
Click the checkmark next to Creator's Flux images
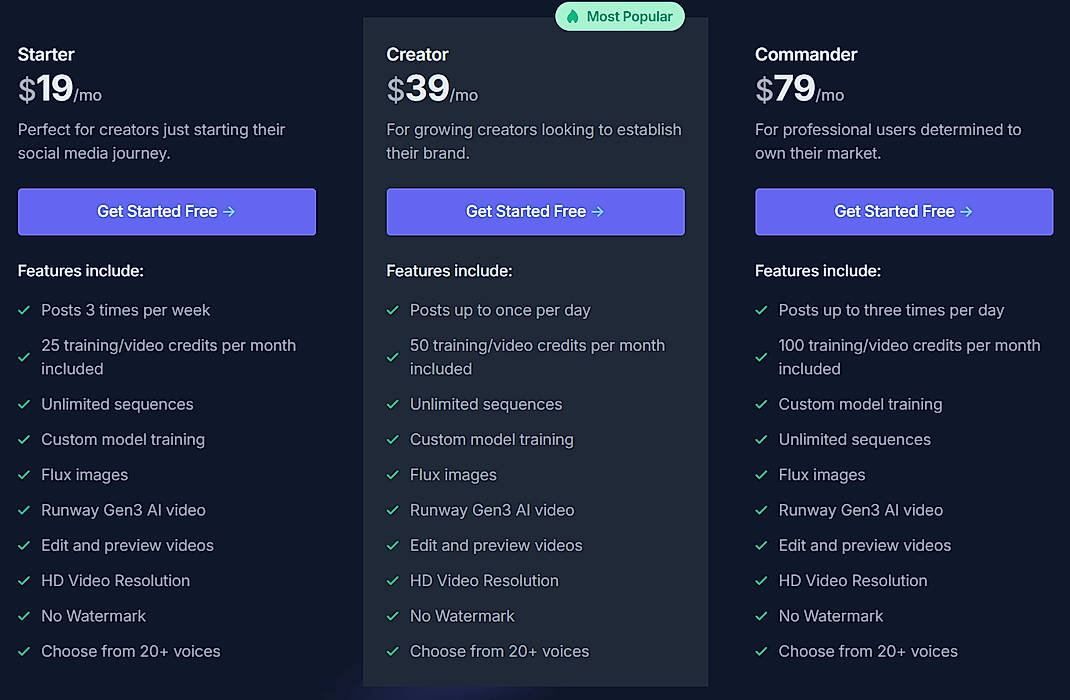click(x=393, y=475)
